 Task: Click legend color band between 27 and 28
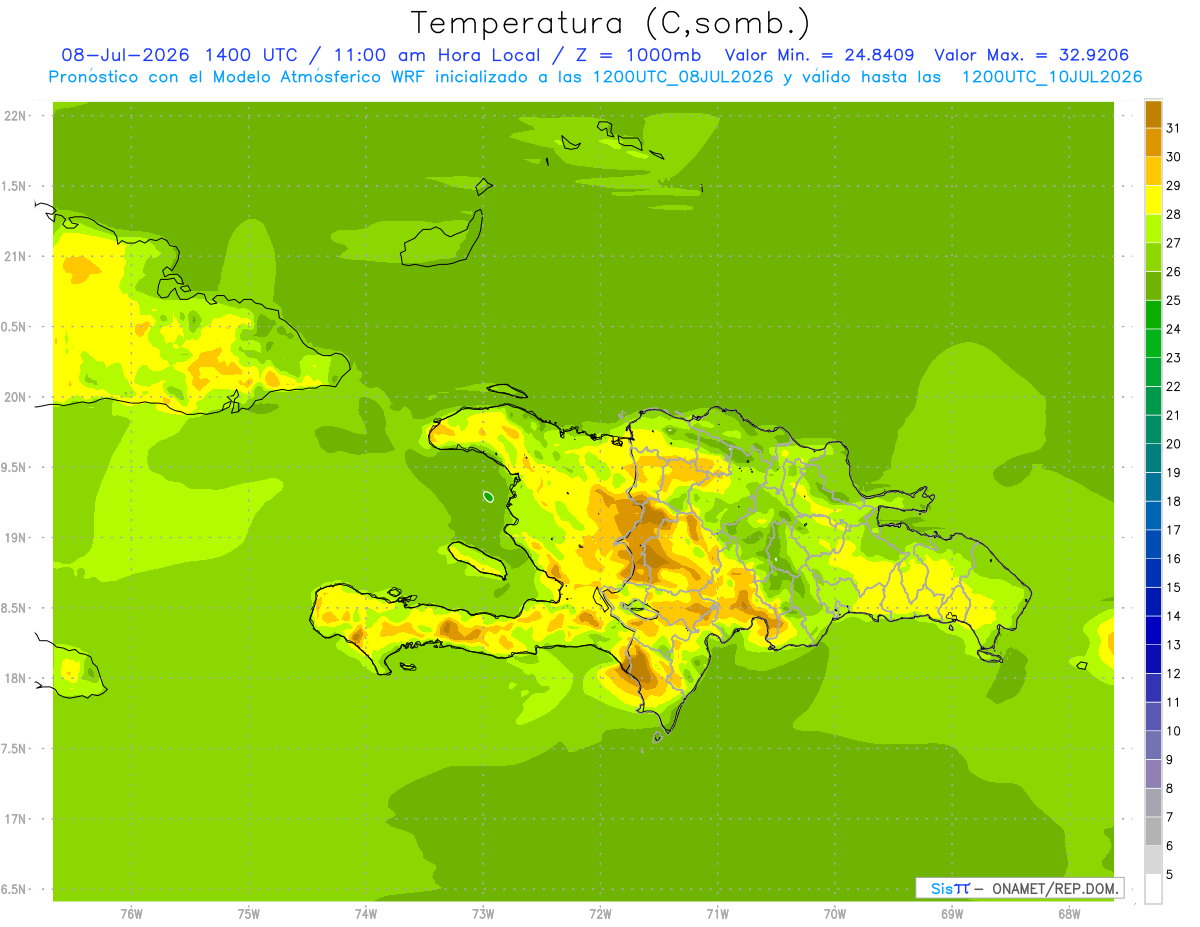[x=1153, y=229]
